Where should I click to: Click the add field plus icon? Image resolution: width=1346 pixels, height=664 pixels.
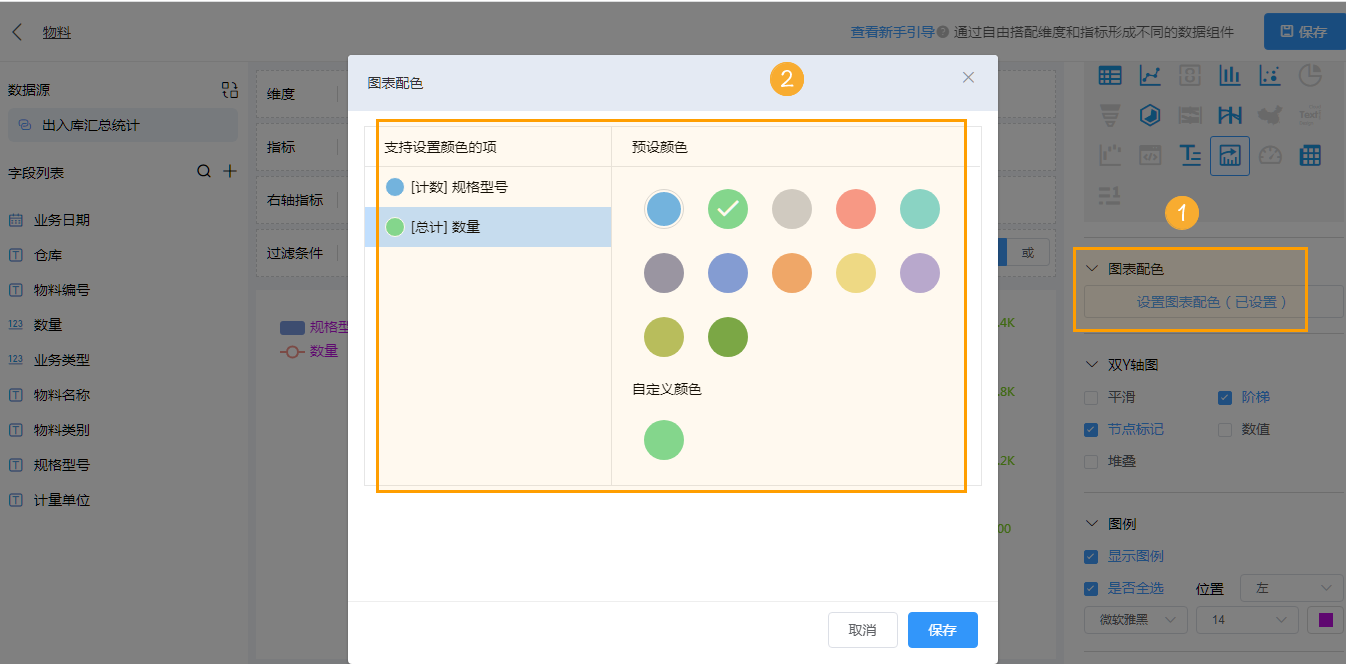[231, 171]
